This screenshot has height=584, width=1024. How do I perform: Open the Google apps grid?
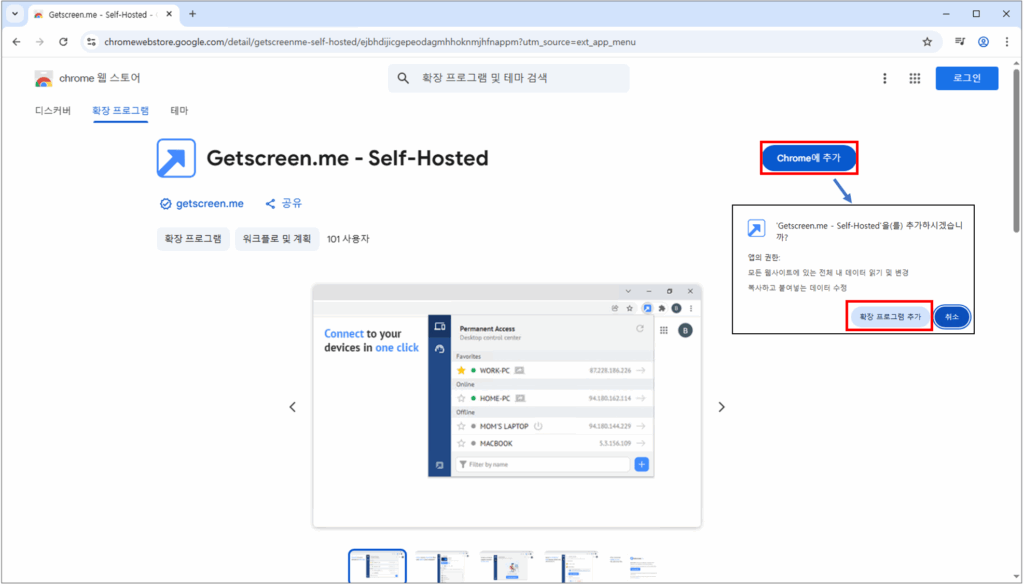pos(914,78)
